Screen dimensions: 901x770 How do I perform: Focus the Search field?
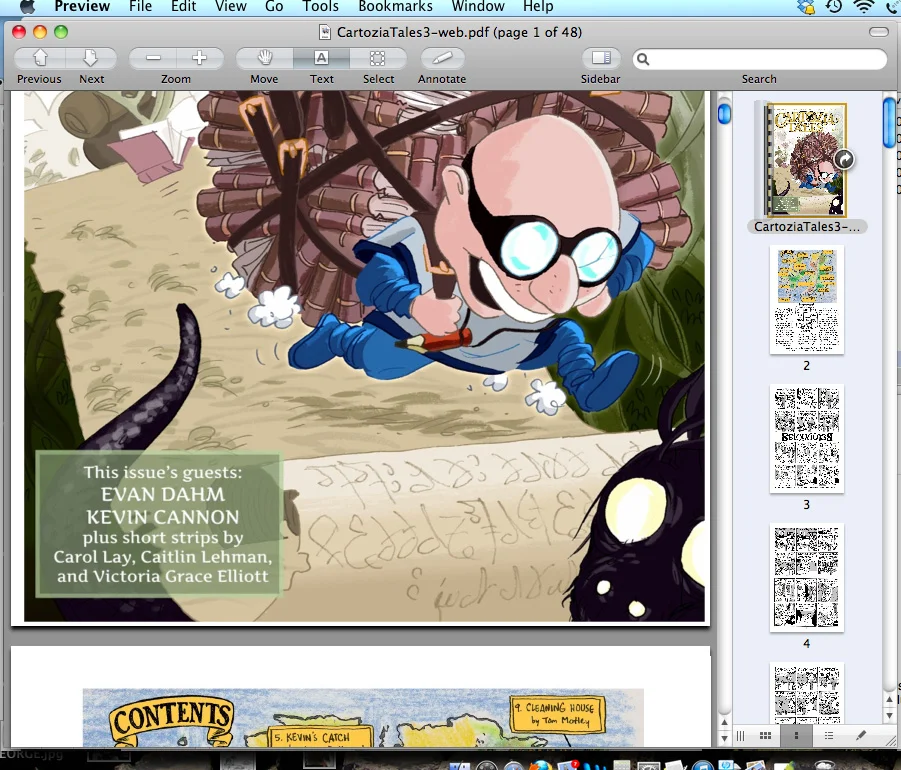pos(760,59)
